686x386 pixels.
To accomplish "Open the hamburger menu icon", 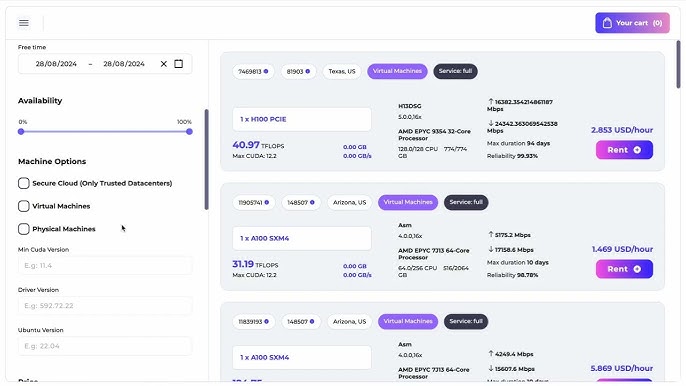I will click(24, 23).
